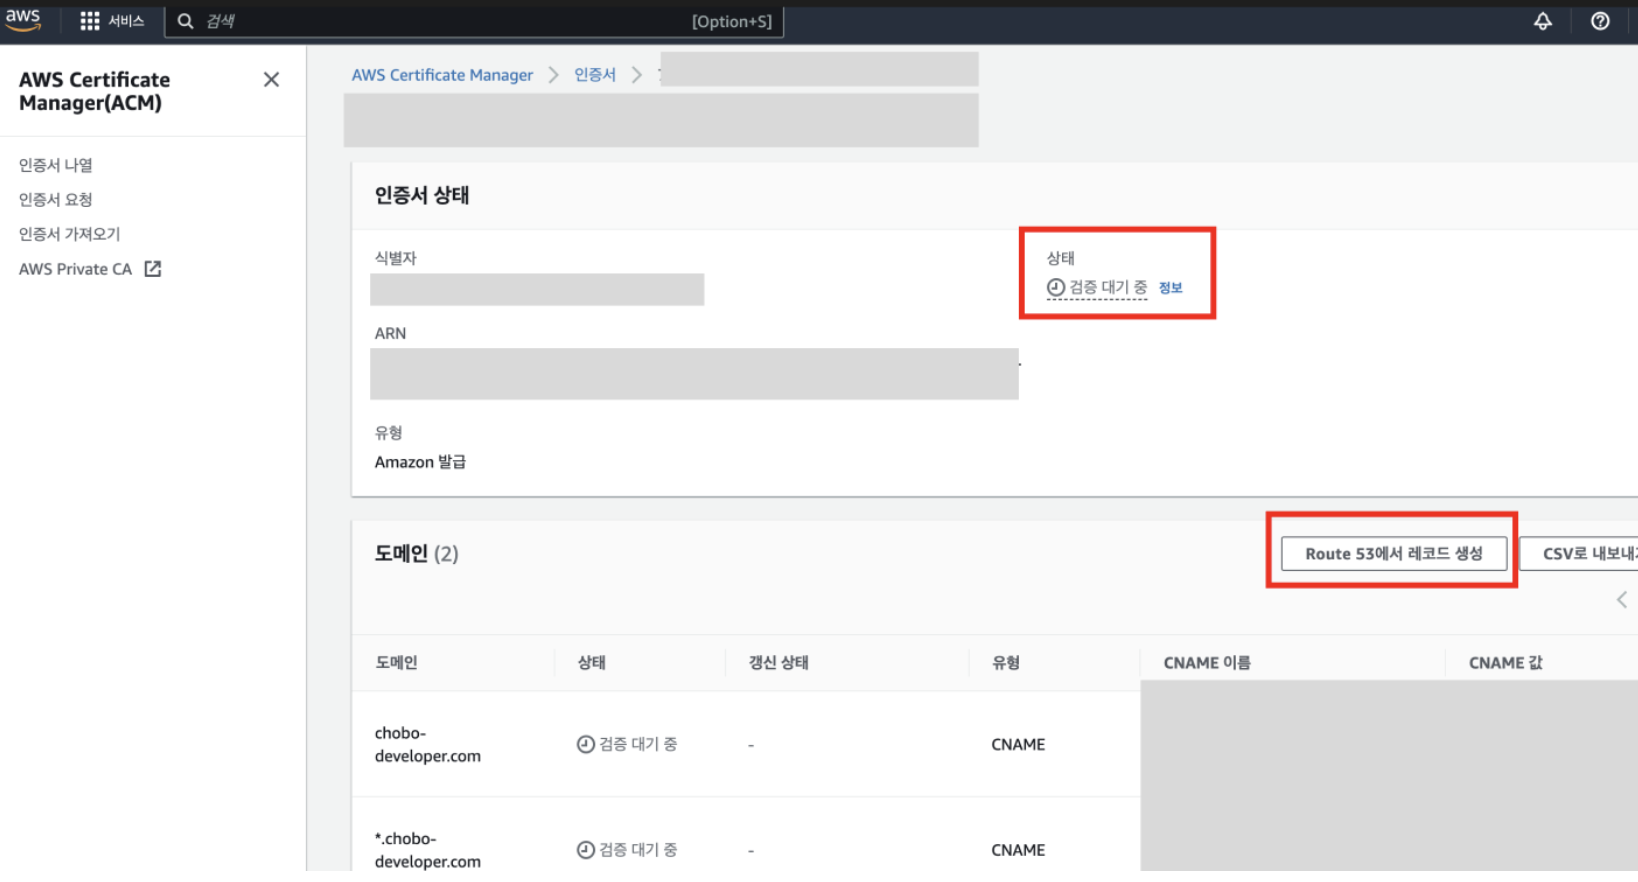Click the Amazon 발급 type value
The image size is (1638, 882).
point(420,462)
